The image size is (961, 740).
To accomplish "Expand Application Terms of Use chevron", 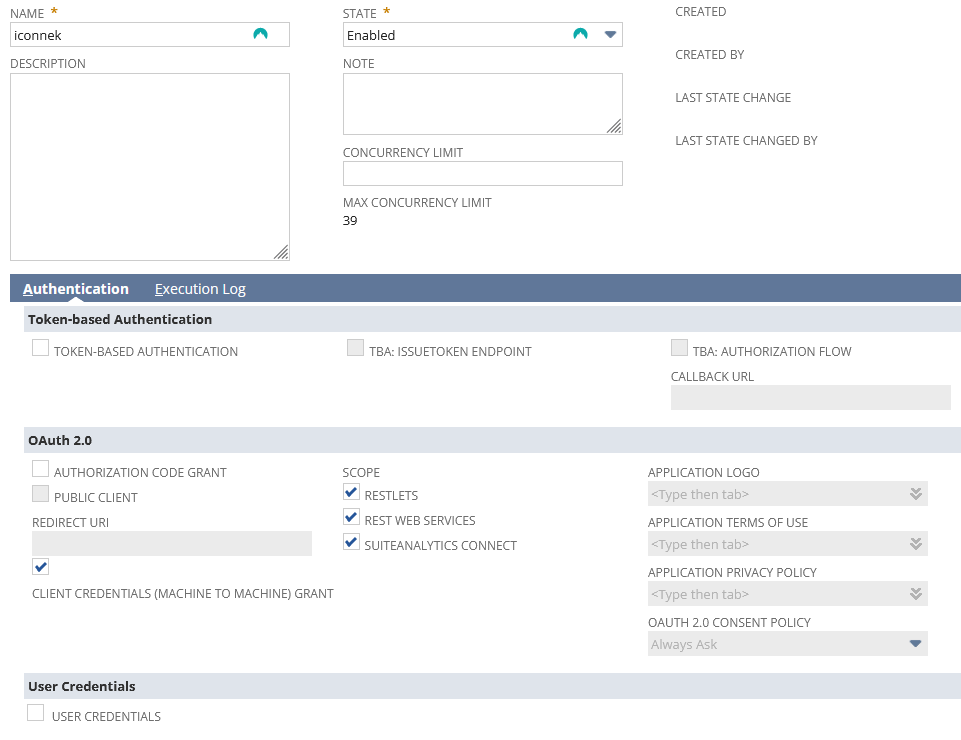I will tap(915, 544).
